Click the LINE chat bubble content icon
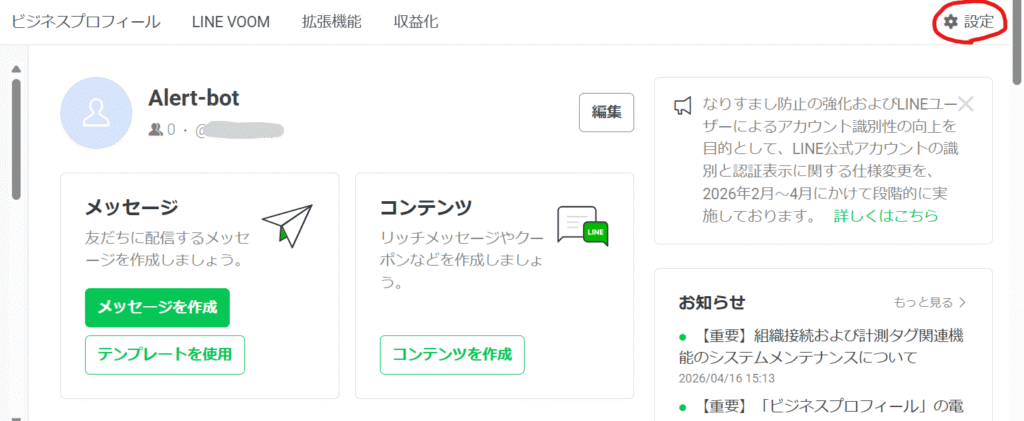The image size is (1024, 421). coord(583,226)
